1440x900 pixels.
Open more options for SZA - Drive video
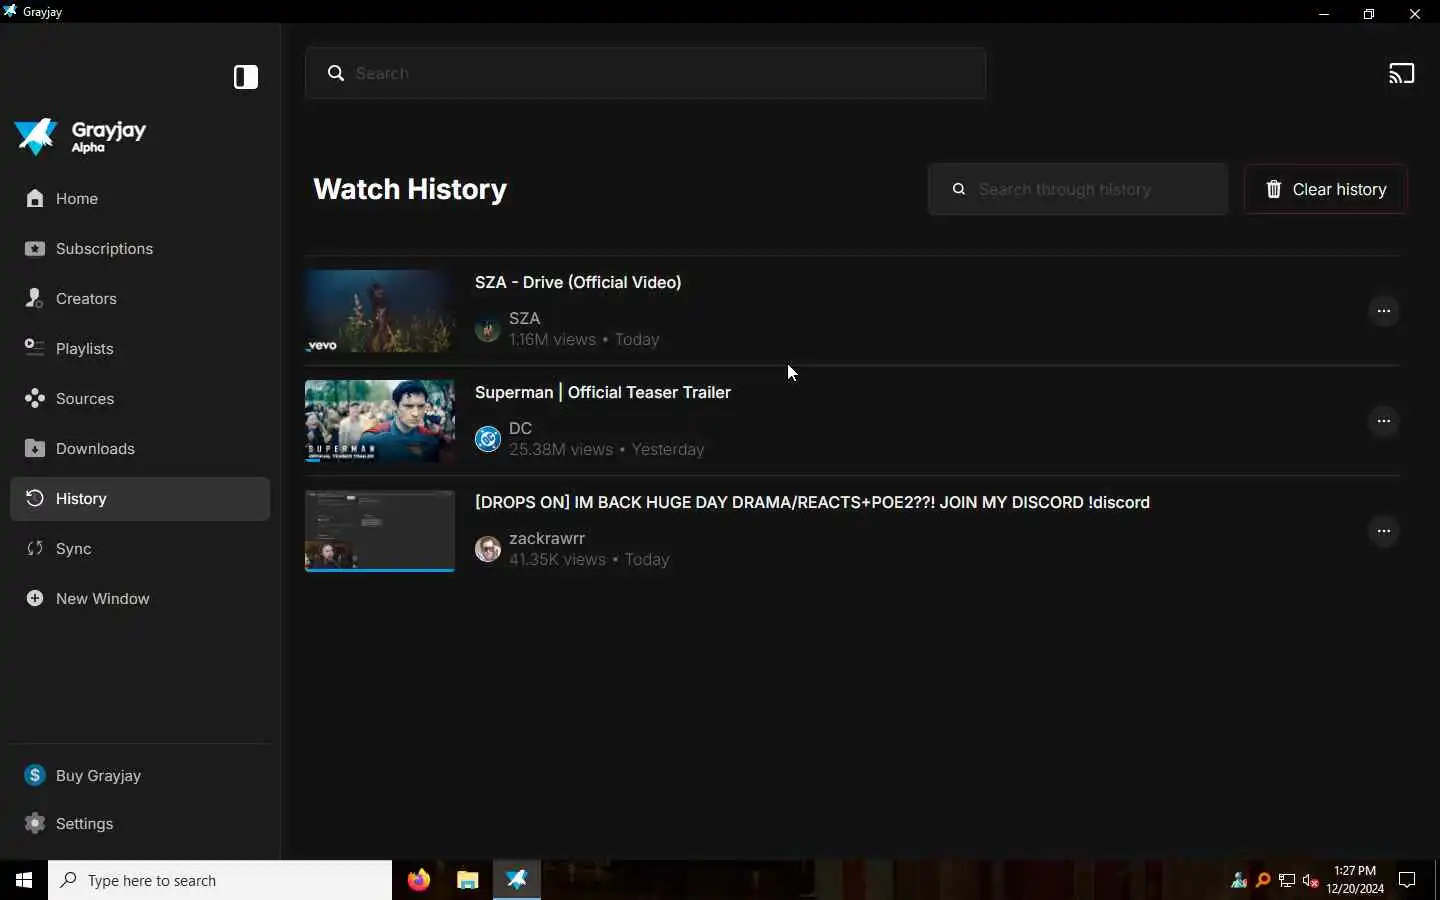point(1384,311)
